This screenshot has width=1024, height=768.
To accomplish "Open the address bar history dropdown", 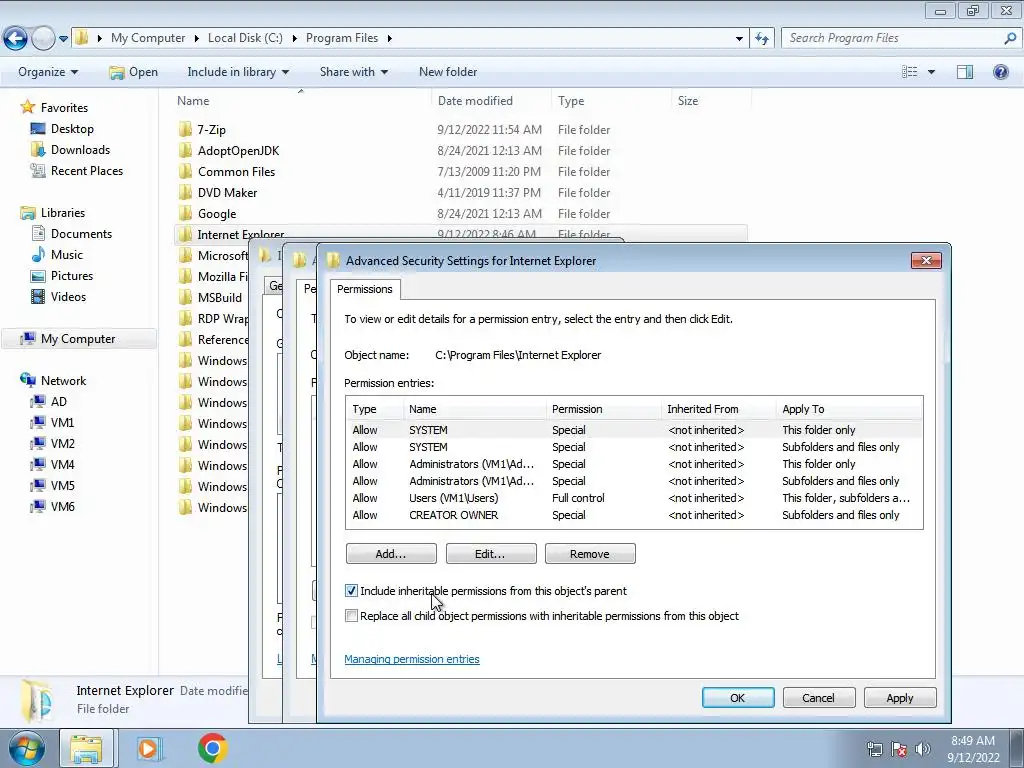I will tap(739, 39).
